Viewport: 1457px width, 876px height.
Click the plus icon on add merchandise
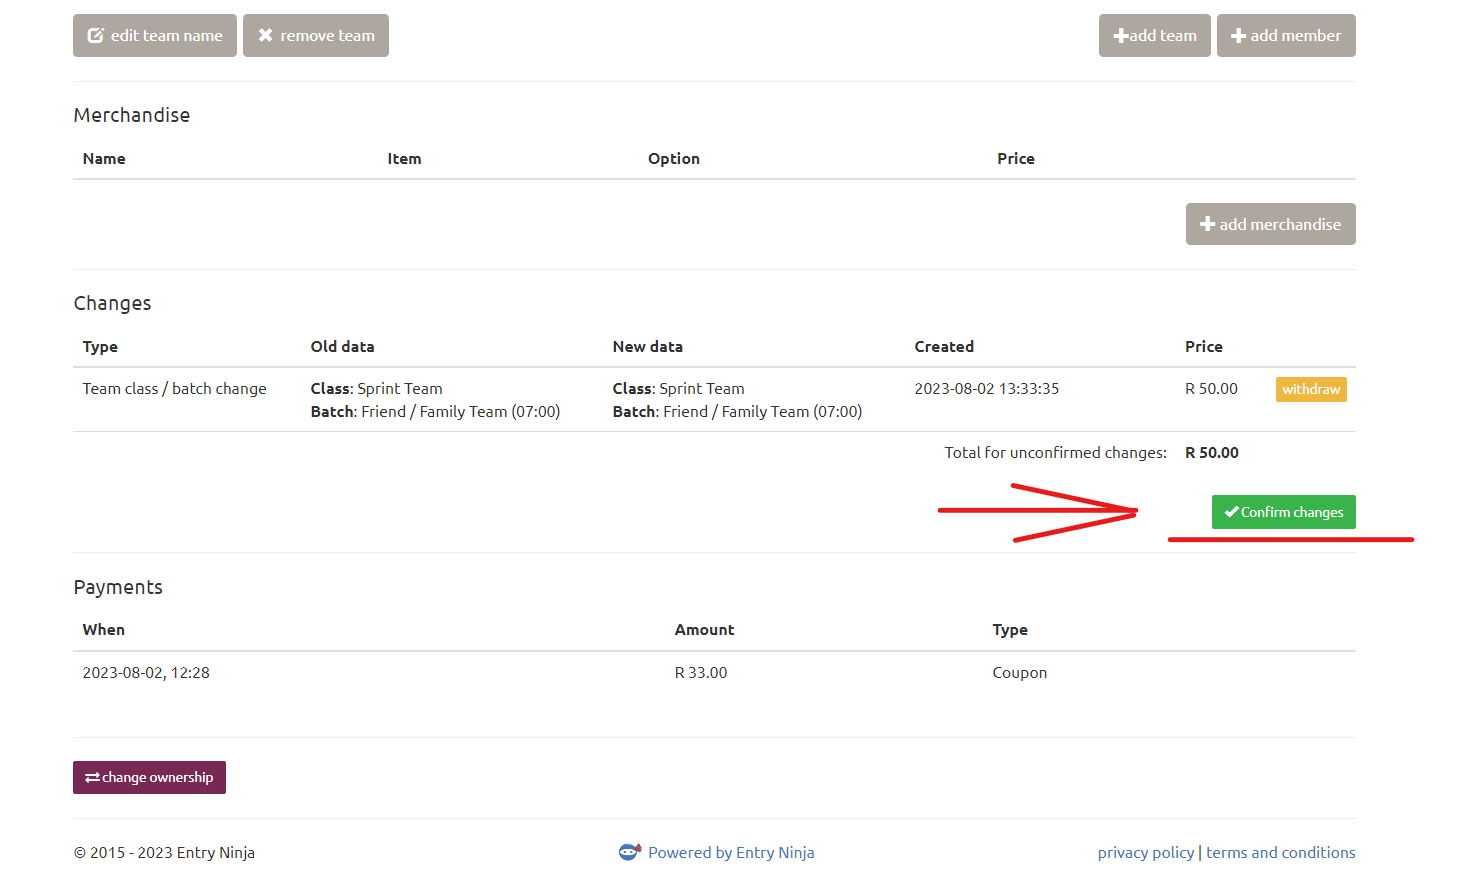point(1207,224)
